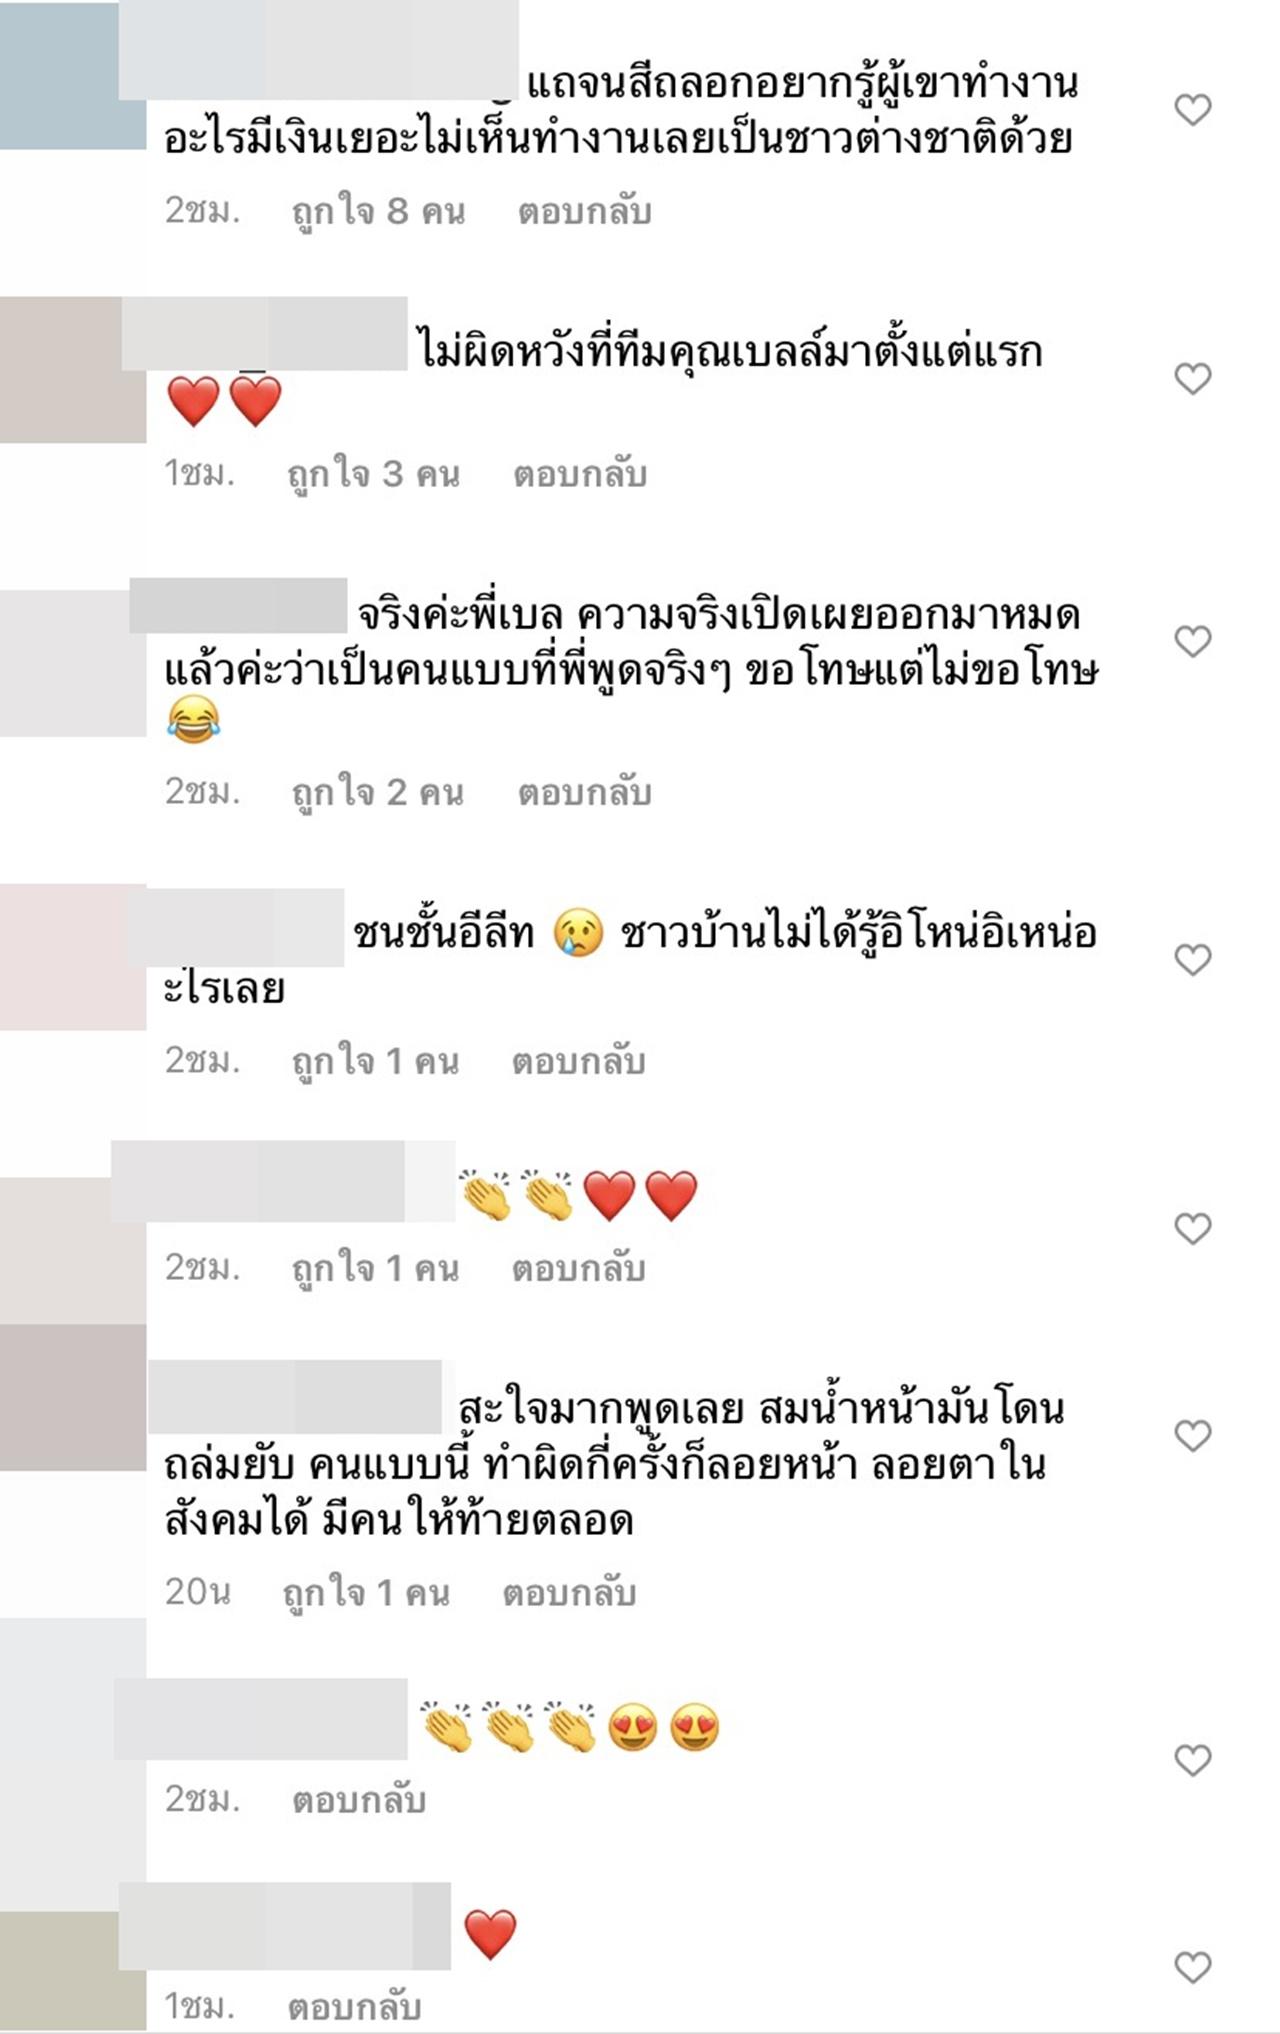Reply to the 20-minute-old comment
This screenshot has width=1280, height=2034.
click(569, 1592)
